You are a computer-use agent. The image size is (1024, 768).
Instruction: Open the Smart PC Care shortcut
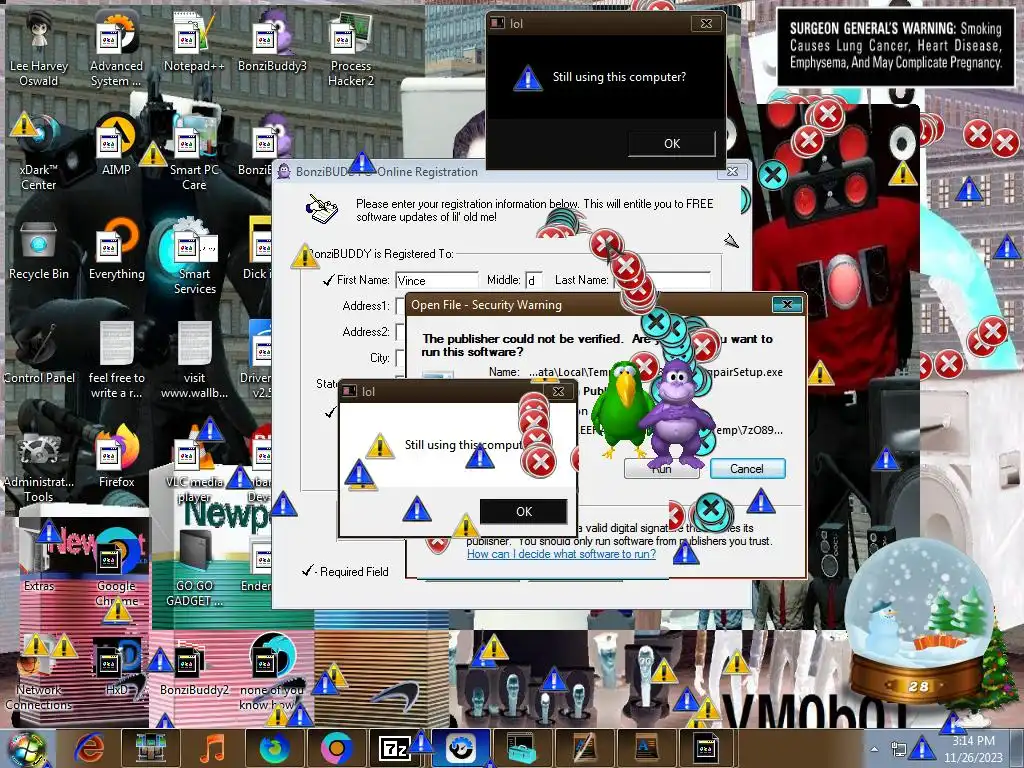(194, 153)
